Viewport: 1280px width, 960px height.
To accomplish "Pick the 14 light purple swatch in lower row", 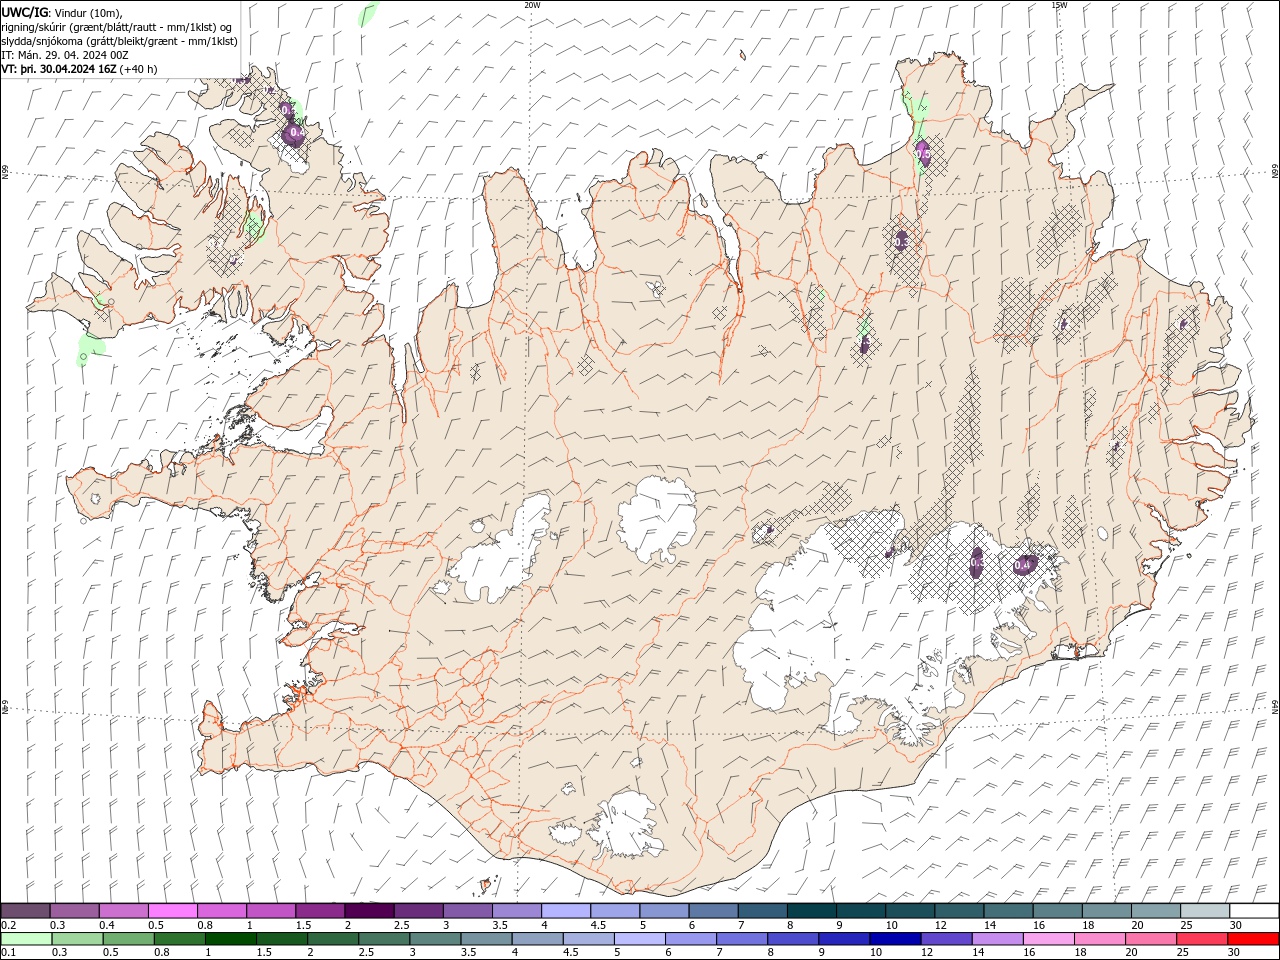I will [x=996, y=939].
